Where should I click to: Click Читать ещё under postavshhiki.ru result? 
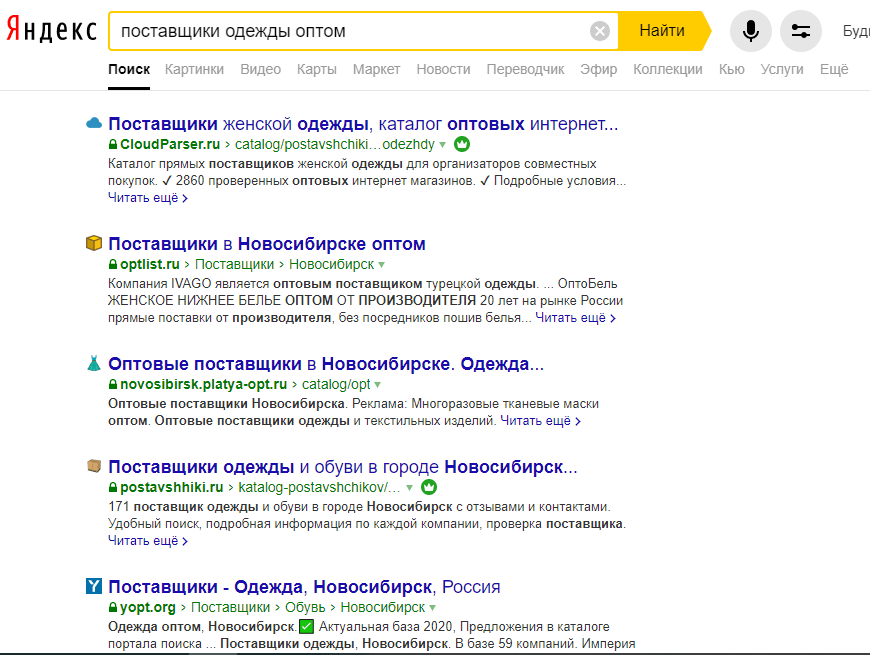point(148,541)
